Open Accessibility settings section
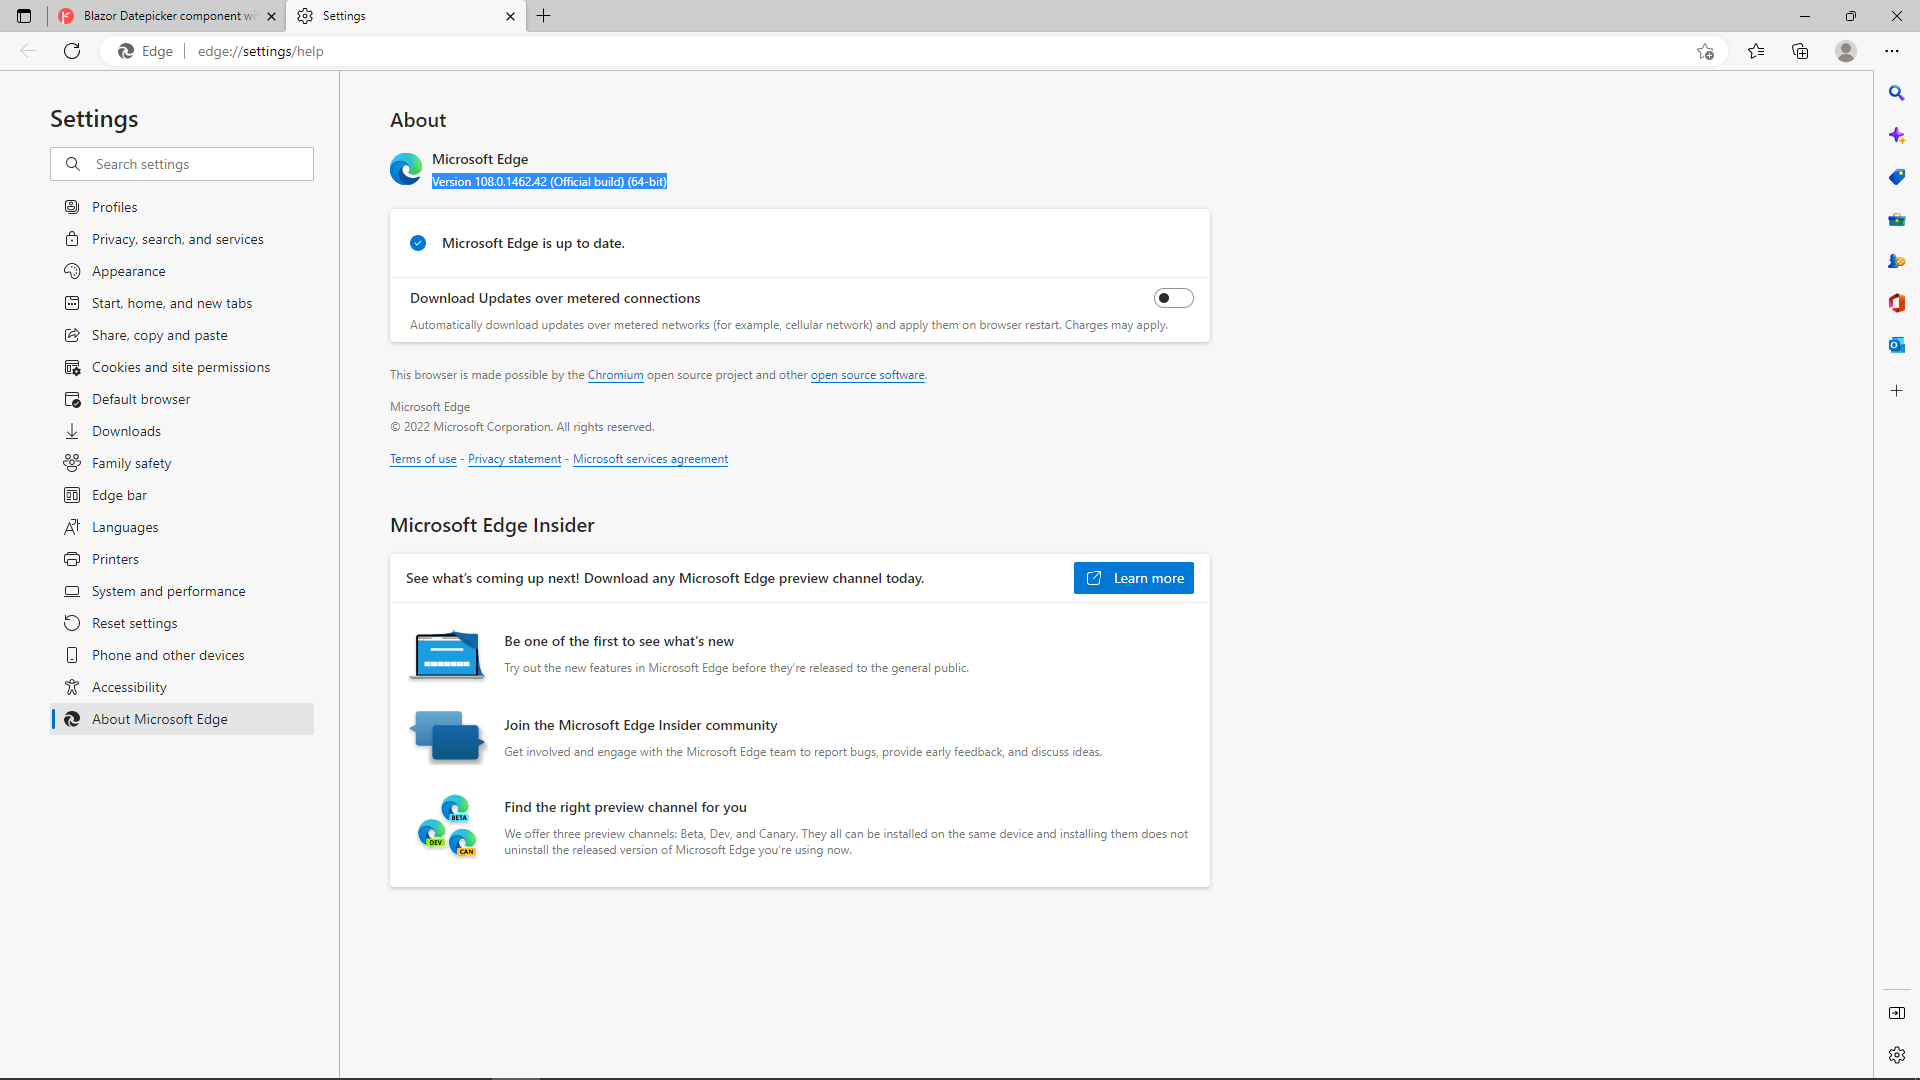Screen dimensions: 1920x1080 [182, 687]
